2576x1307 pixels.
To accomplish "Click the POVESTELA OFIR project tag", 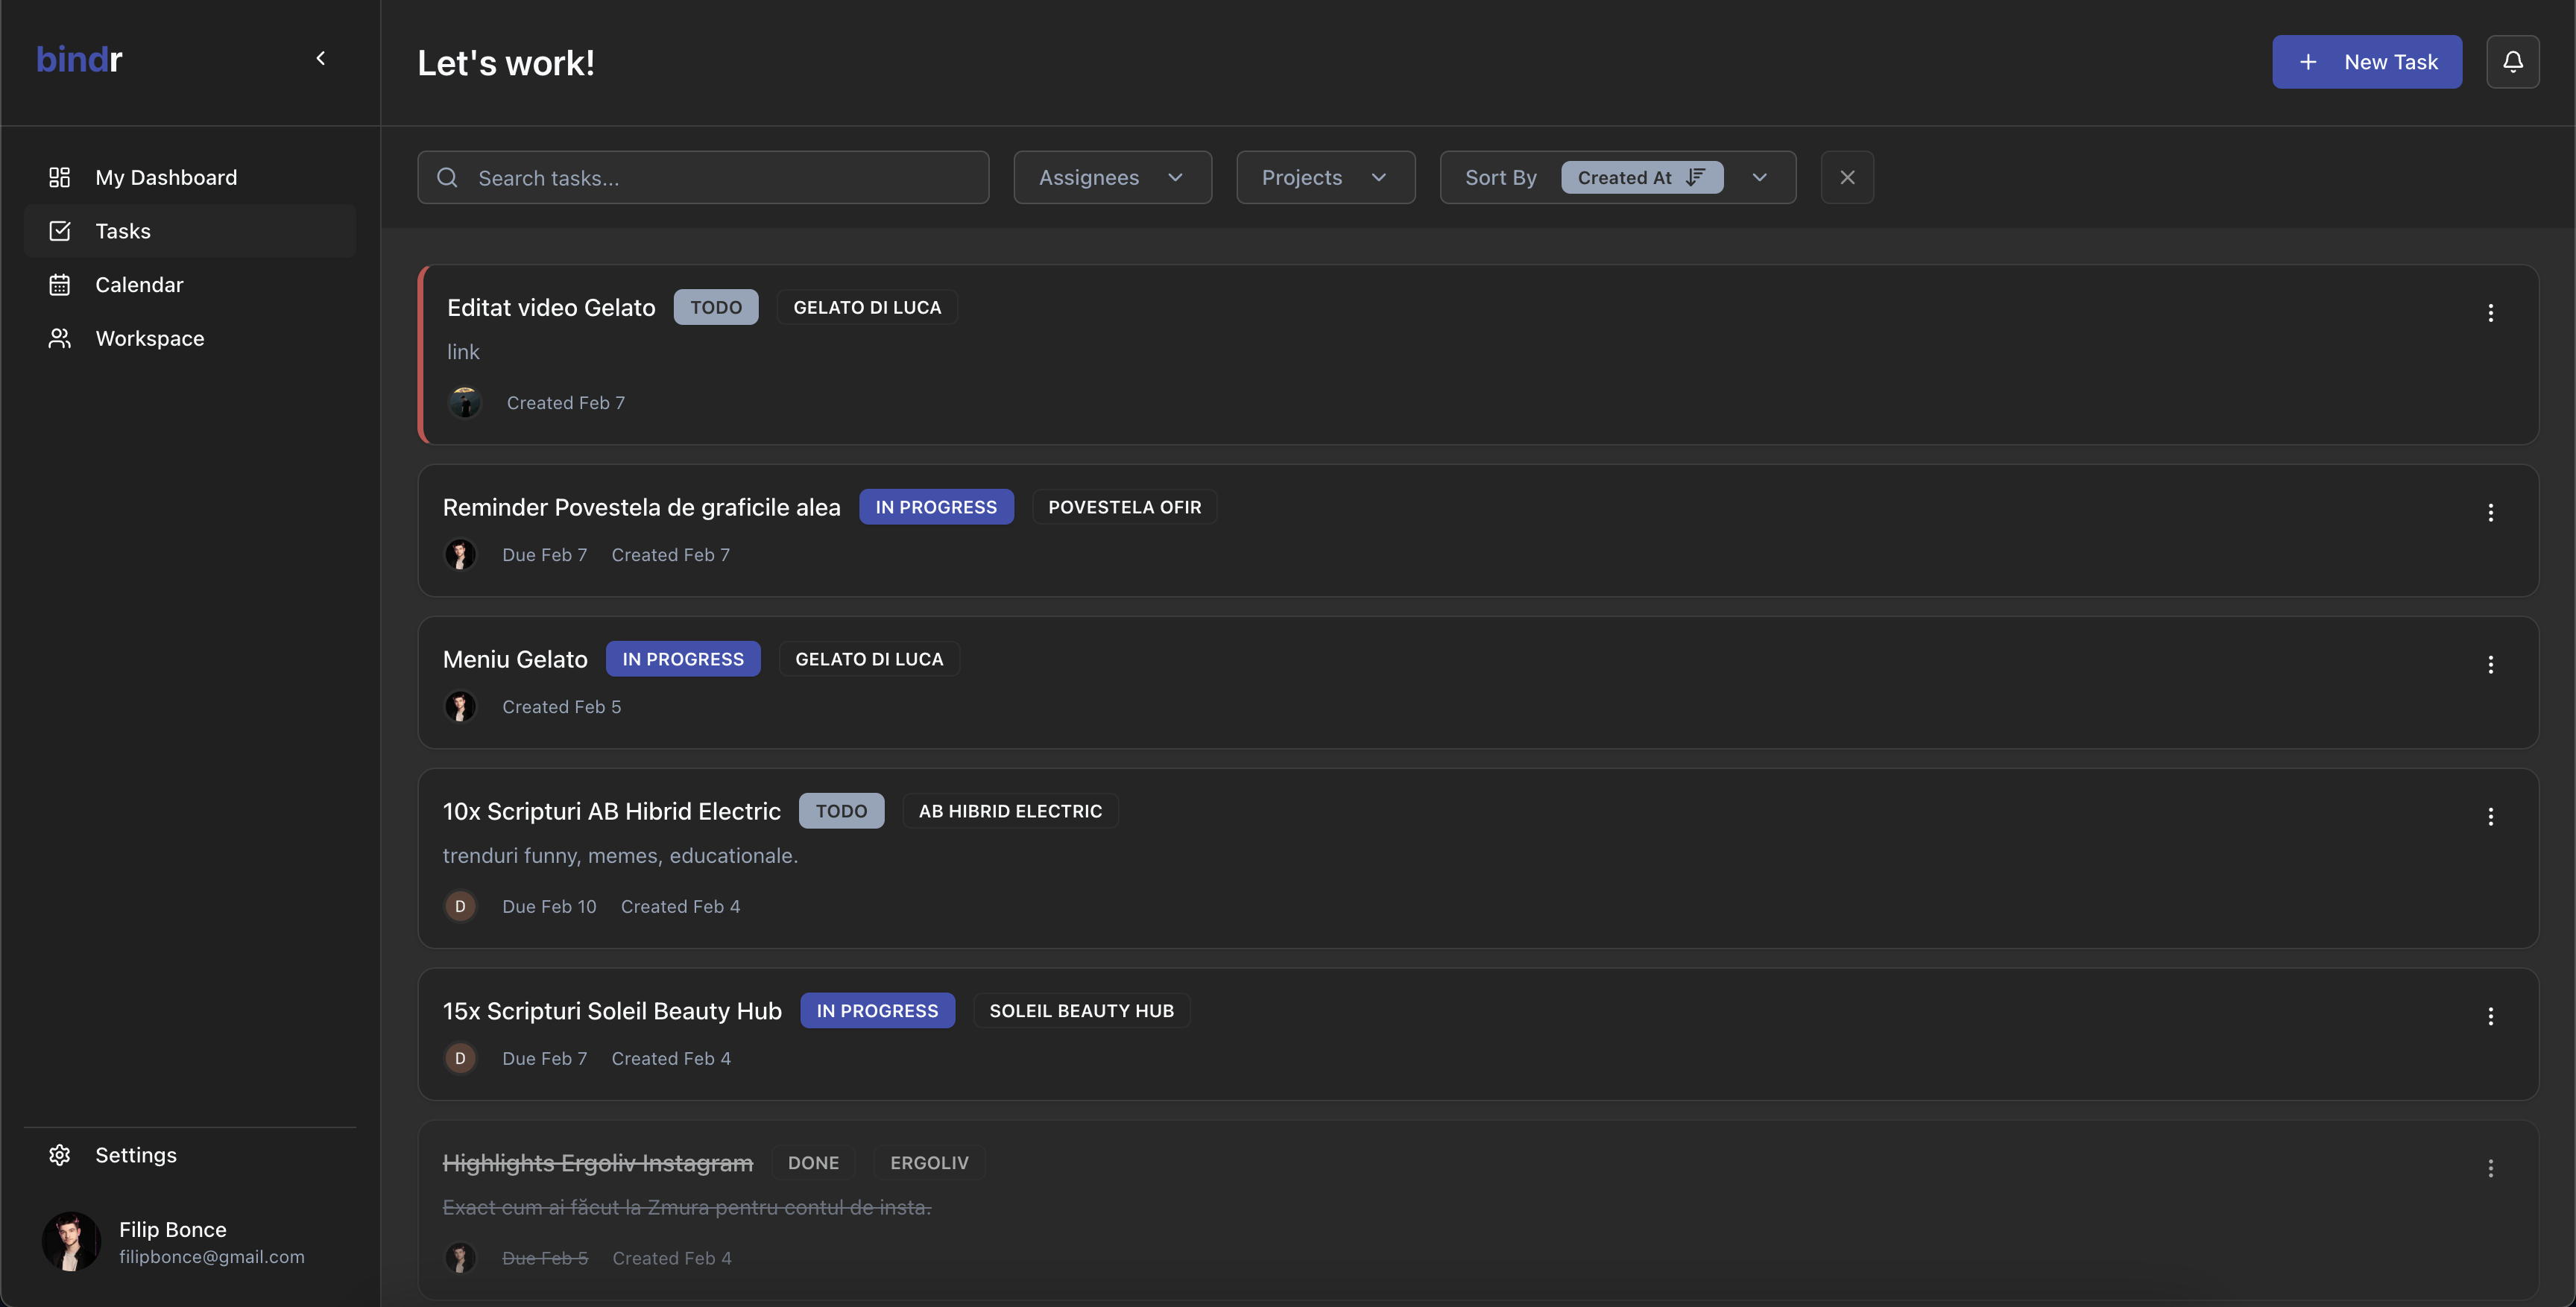I will tap(1124, 507).
